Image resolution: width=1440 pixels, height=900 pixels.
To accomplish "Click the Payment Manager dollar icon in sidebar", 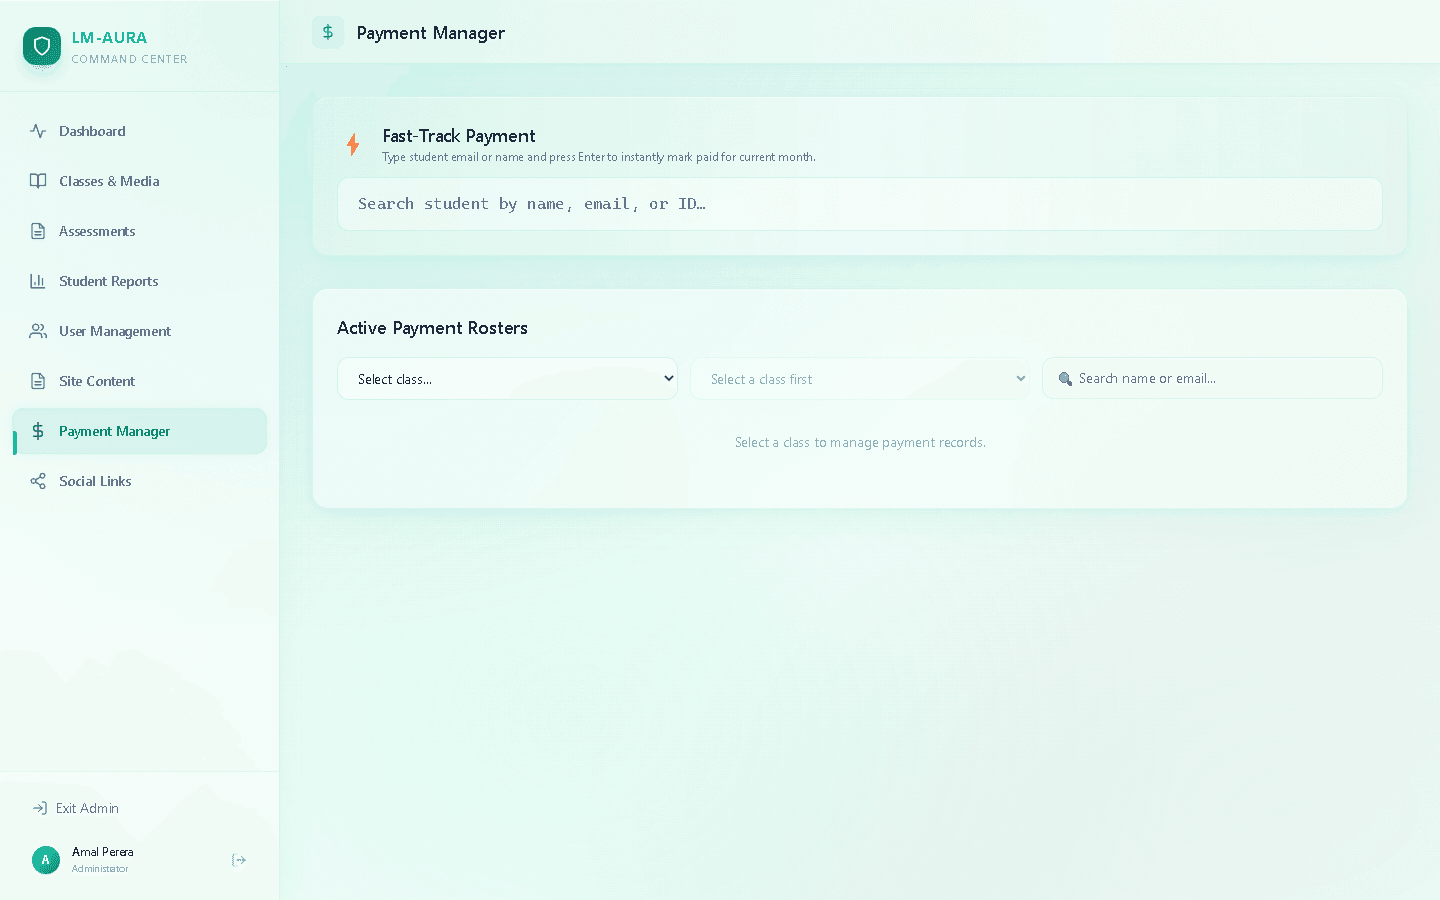I will [x=38, y=431].
